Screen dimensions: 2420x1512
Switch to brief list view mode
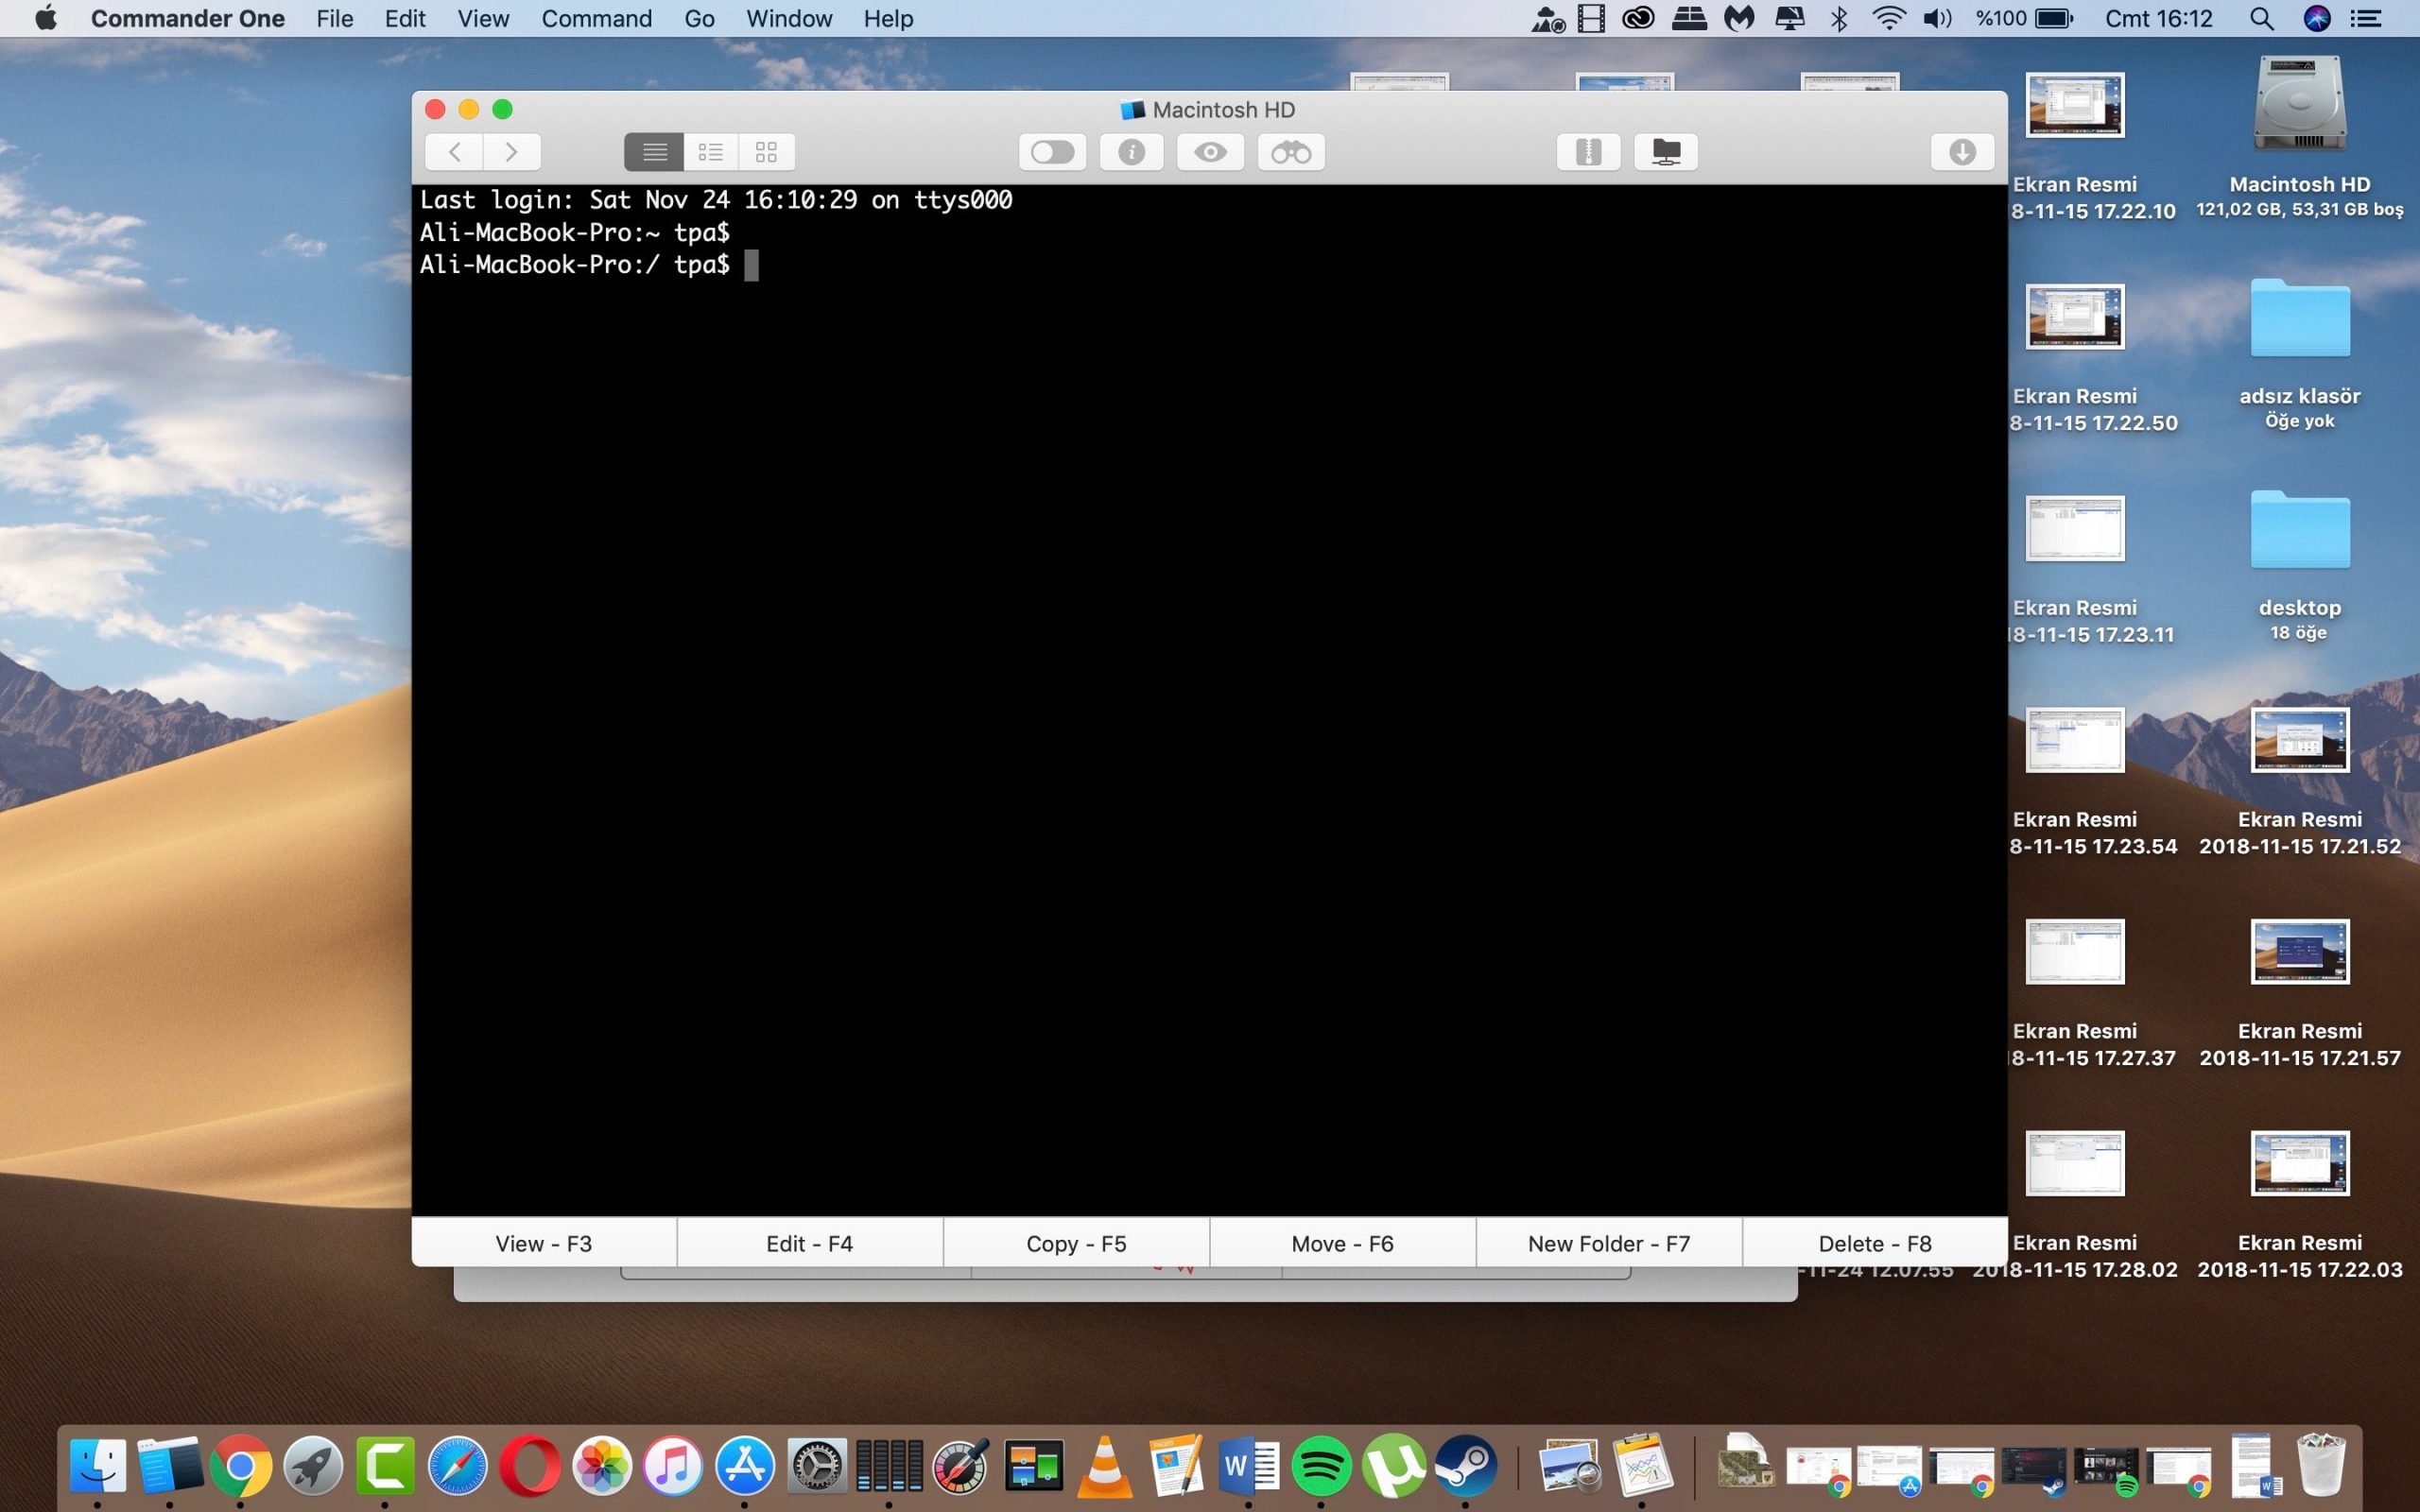point(710,152)
